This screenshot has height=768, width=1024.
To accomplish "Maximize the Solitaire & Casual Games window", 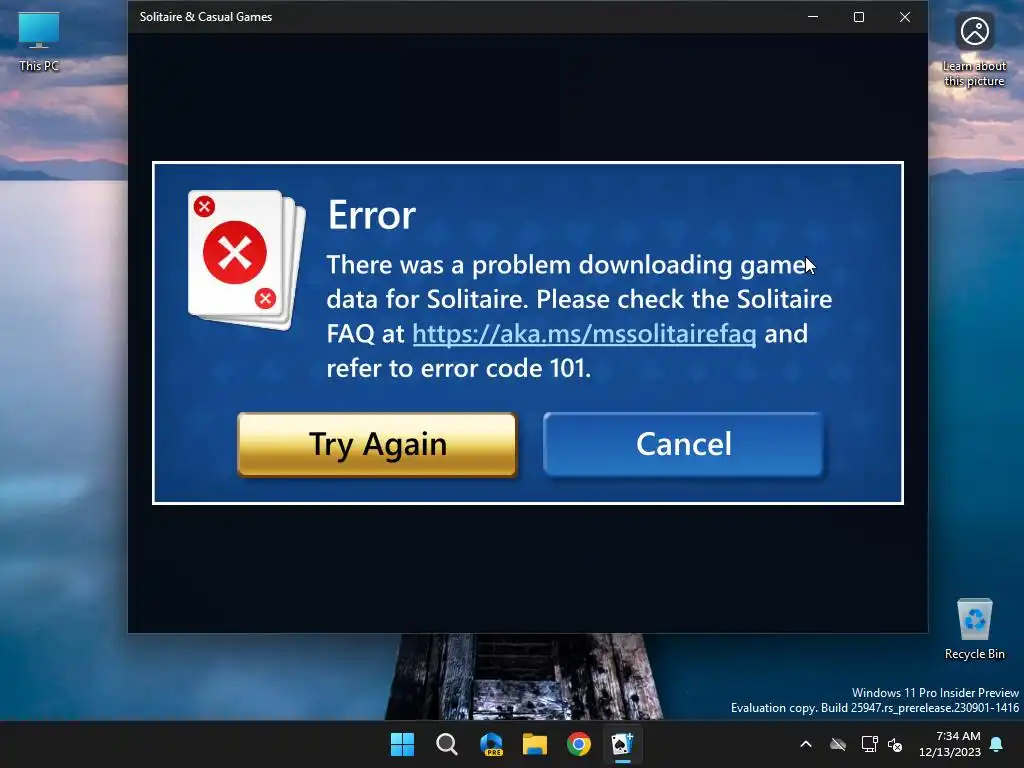I will 859,17.
